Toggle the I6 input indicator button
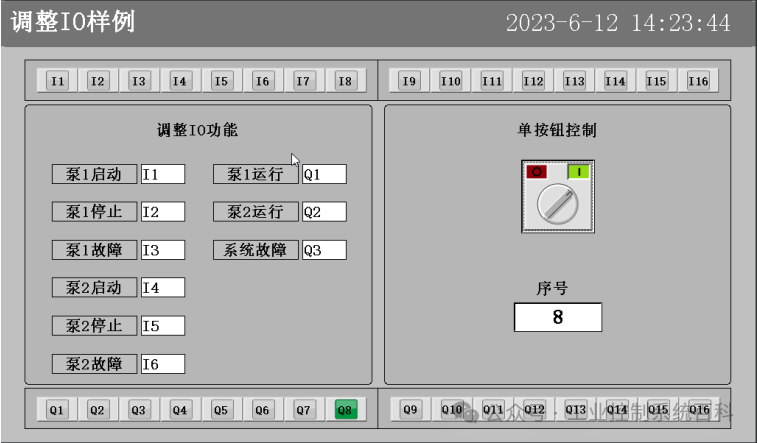This screenshot has height=443, width=758. point(262,81)
